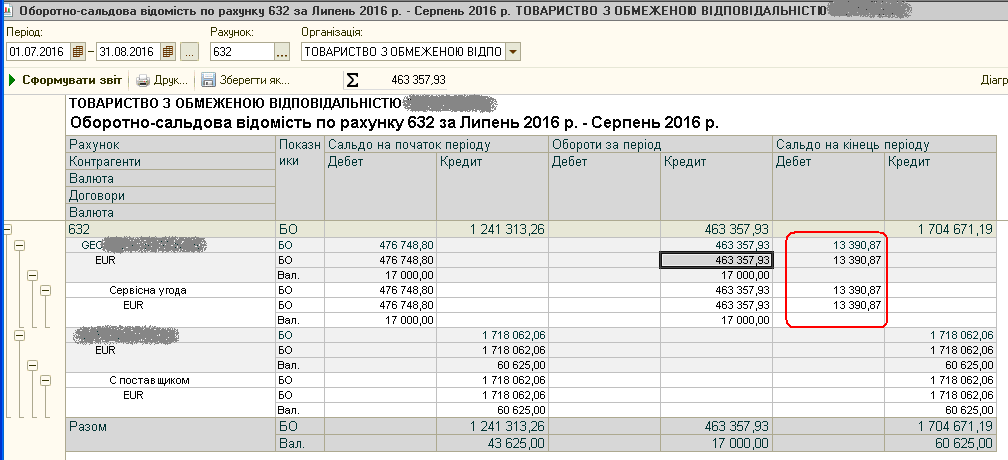Click 463 357,93 in the Разом row
Screen dimensions: 1008x460
[x=716, y=427]
